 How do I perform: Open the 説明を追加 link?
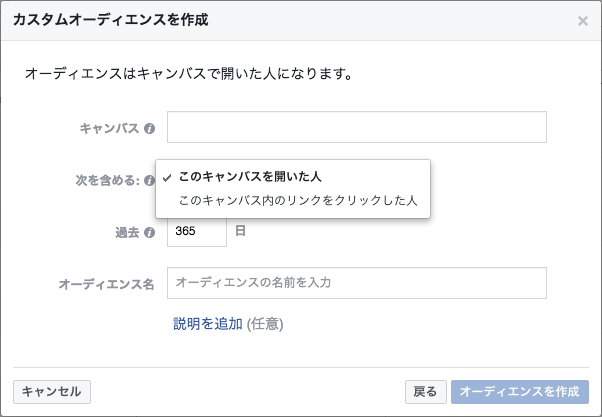click(x=208, y=324)
